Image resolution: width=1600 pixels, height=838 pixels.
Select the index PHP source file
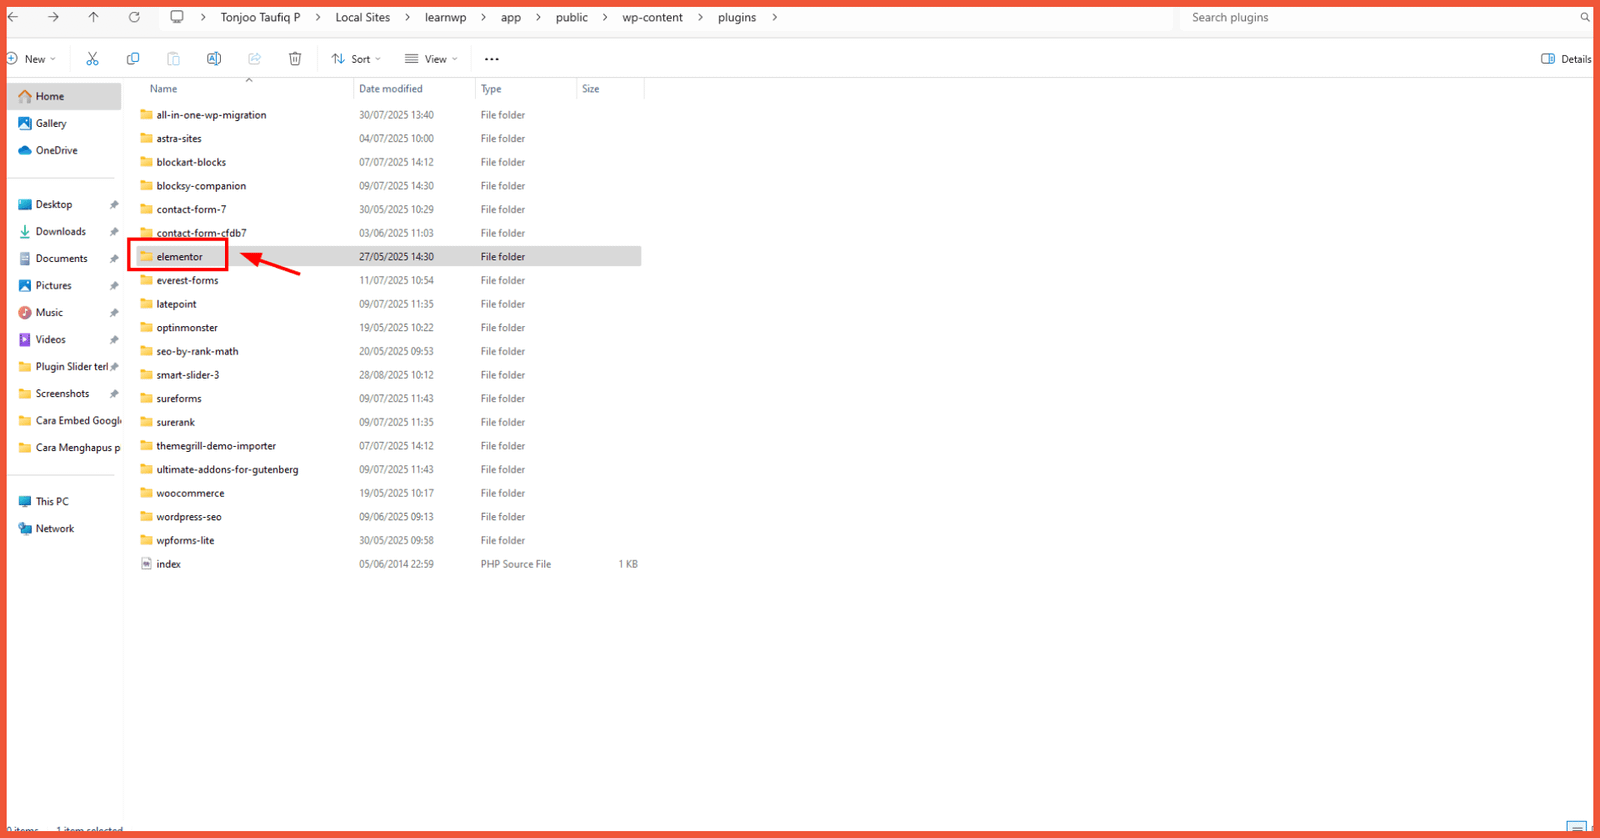[168, 564]
